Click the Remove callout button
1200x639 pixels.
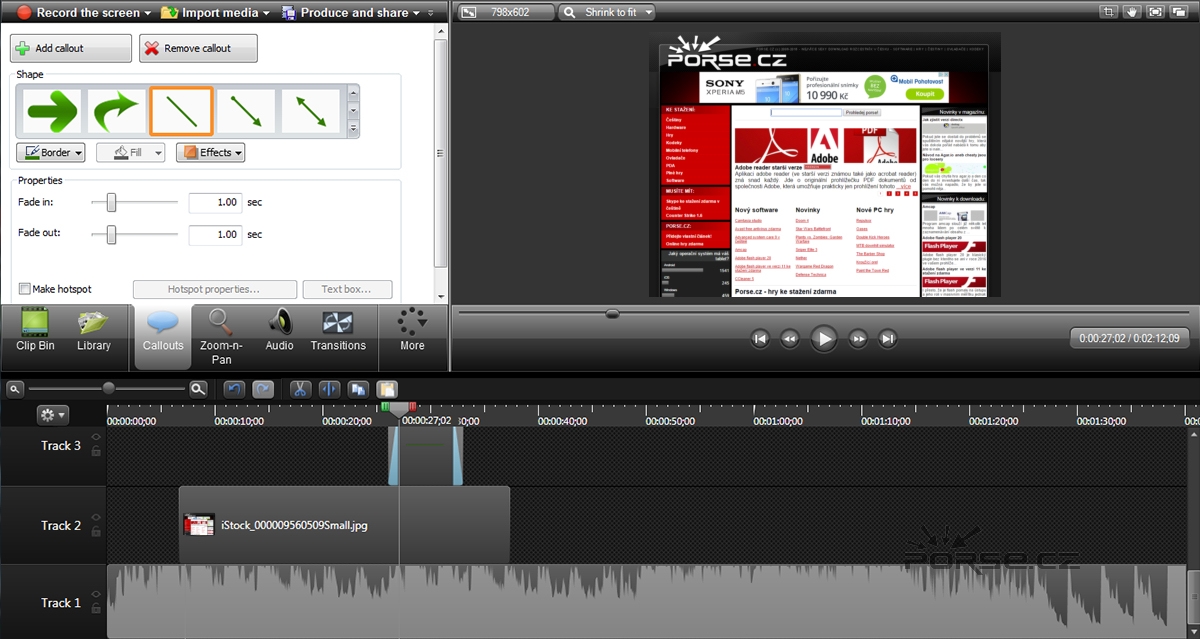click(x=198, y=48)
